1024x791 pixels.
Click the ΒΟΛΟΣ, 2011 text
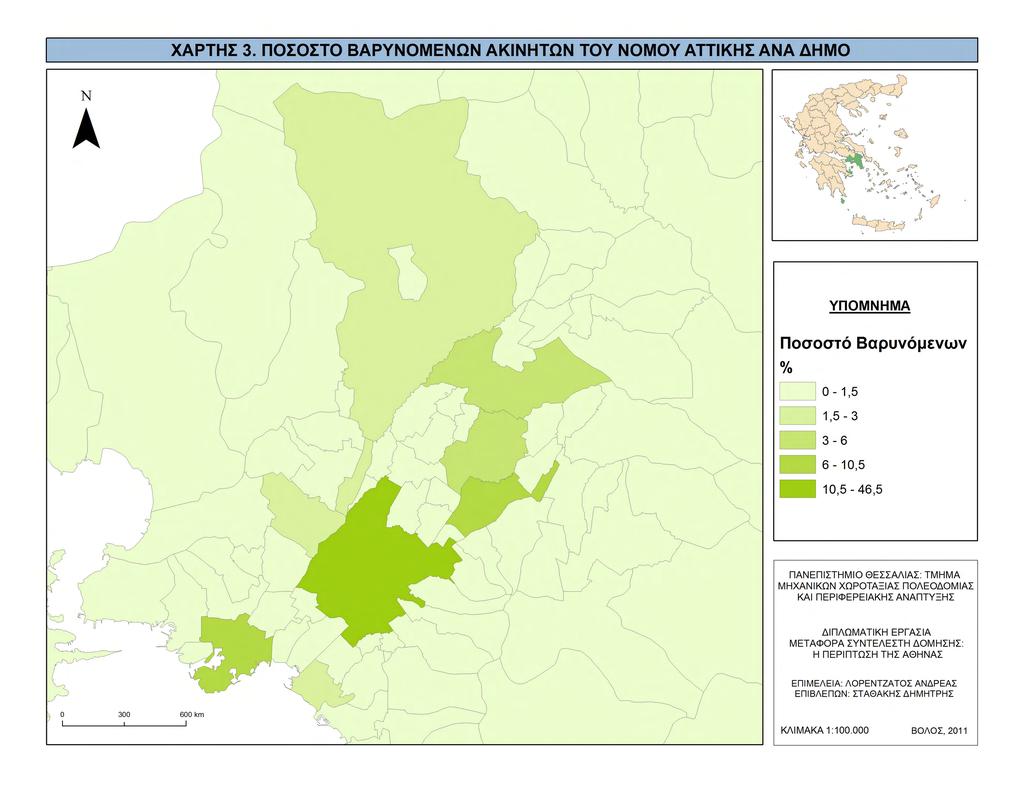(x=939, y=731)
